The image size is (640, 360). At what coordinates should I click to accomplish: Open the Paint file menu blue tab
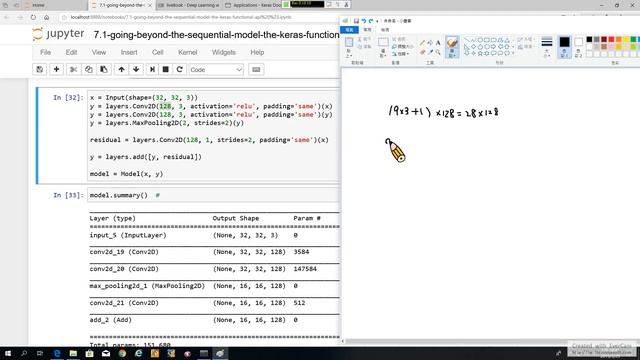[x=349, y=30]
